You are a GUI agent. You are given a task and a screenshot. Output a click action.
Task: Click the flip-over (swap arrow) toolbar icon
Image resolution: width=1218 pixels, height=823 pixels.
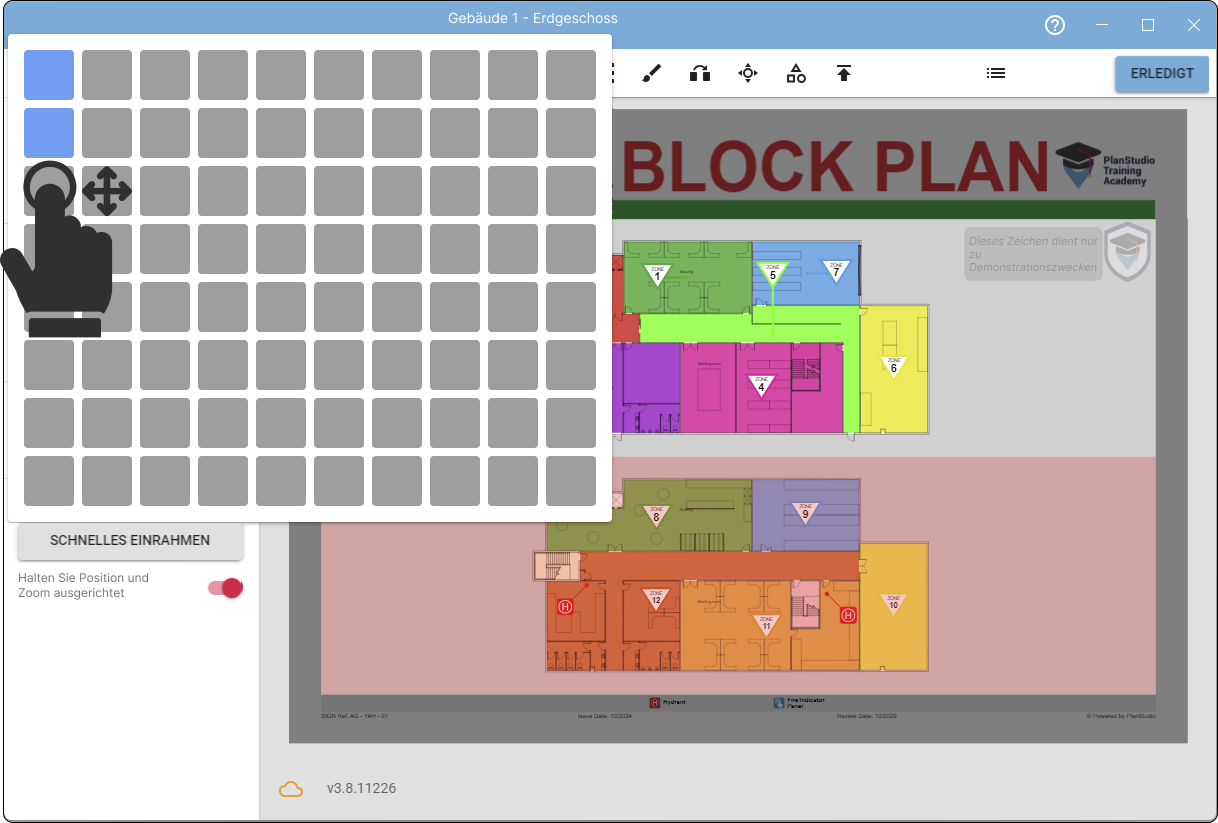(x=700, y=73)
